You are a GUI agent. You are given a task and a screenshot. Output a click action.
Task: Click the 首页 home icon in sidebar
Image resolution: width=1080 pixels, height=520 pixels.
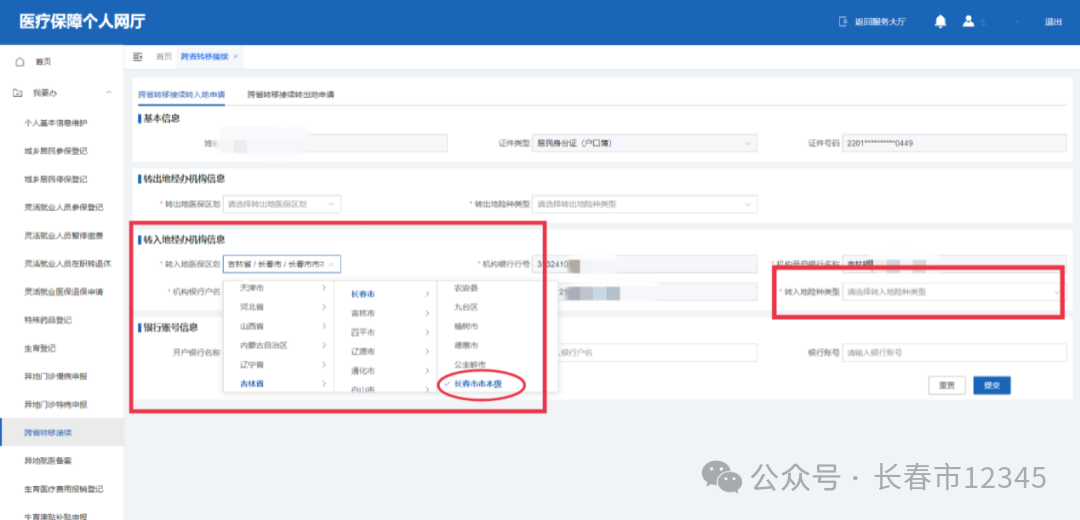click(x=19, y=62)
